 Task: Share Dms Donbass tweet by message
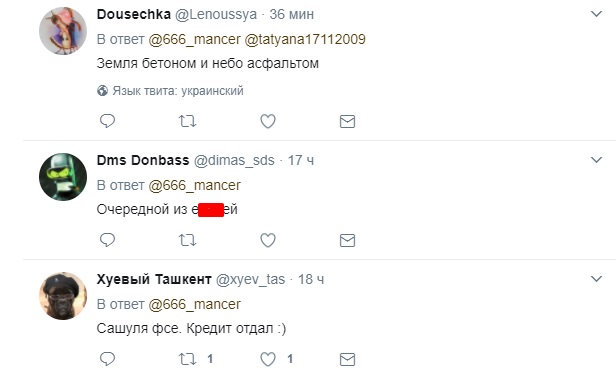(347, 241)
